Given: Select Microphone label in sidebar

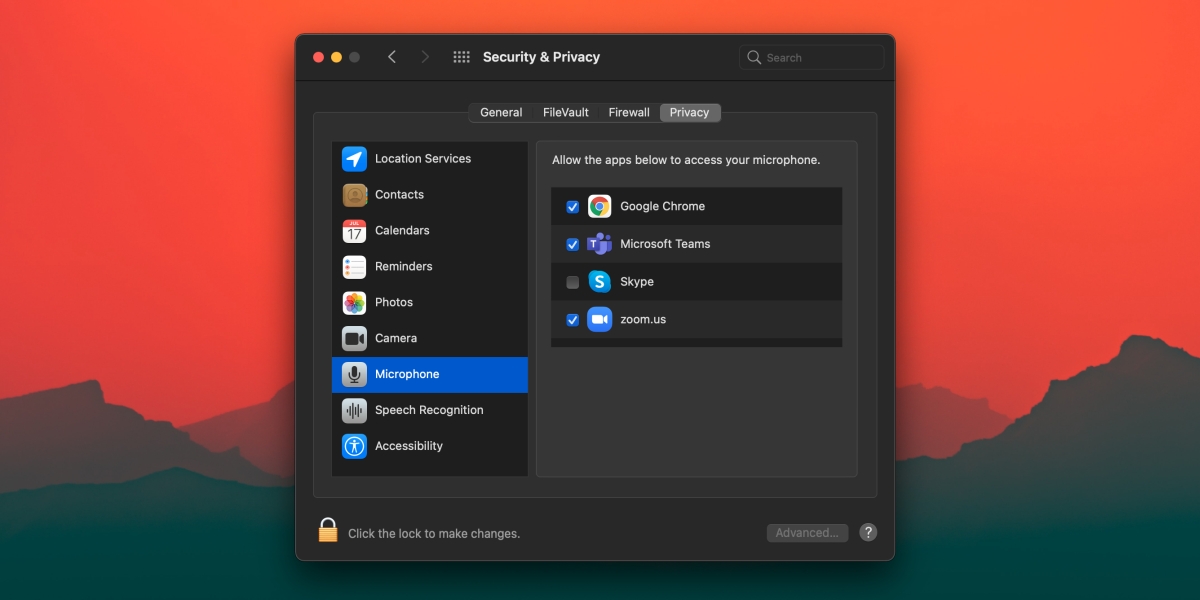Looking at the screenshot, I should click(x=407, y=375).
